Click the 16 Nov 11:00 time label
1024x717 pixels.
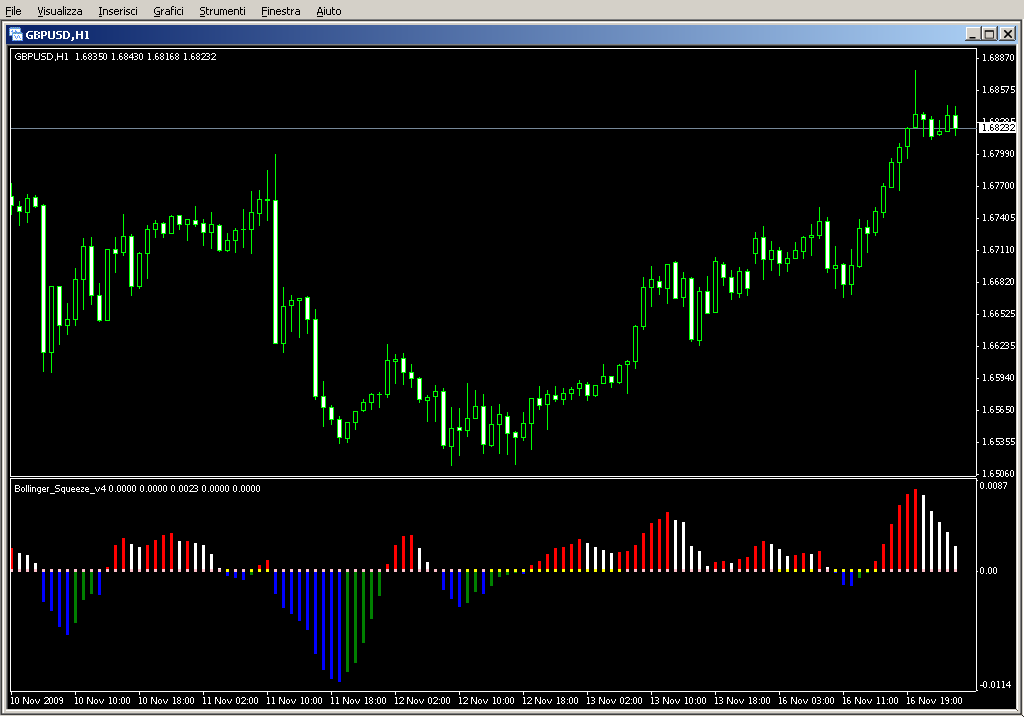coord(870,701)
